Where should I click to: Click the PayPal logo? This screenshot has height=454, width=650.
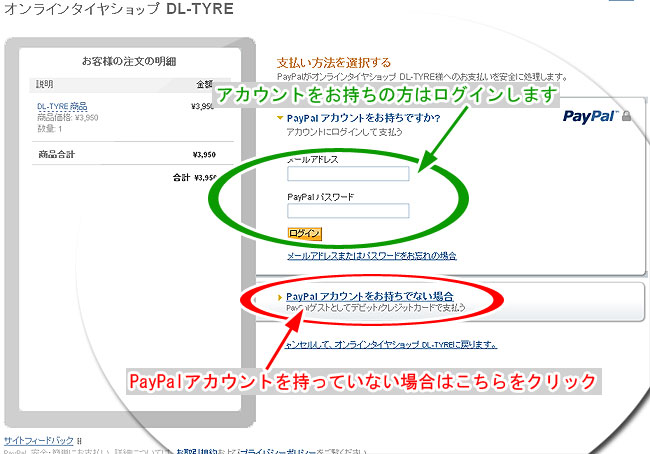click(x=590, y=117)
